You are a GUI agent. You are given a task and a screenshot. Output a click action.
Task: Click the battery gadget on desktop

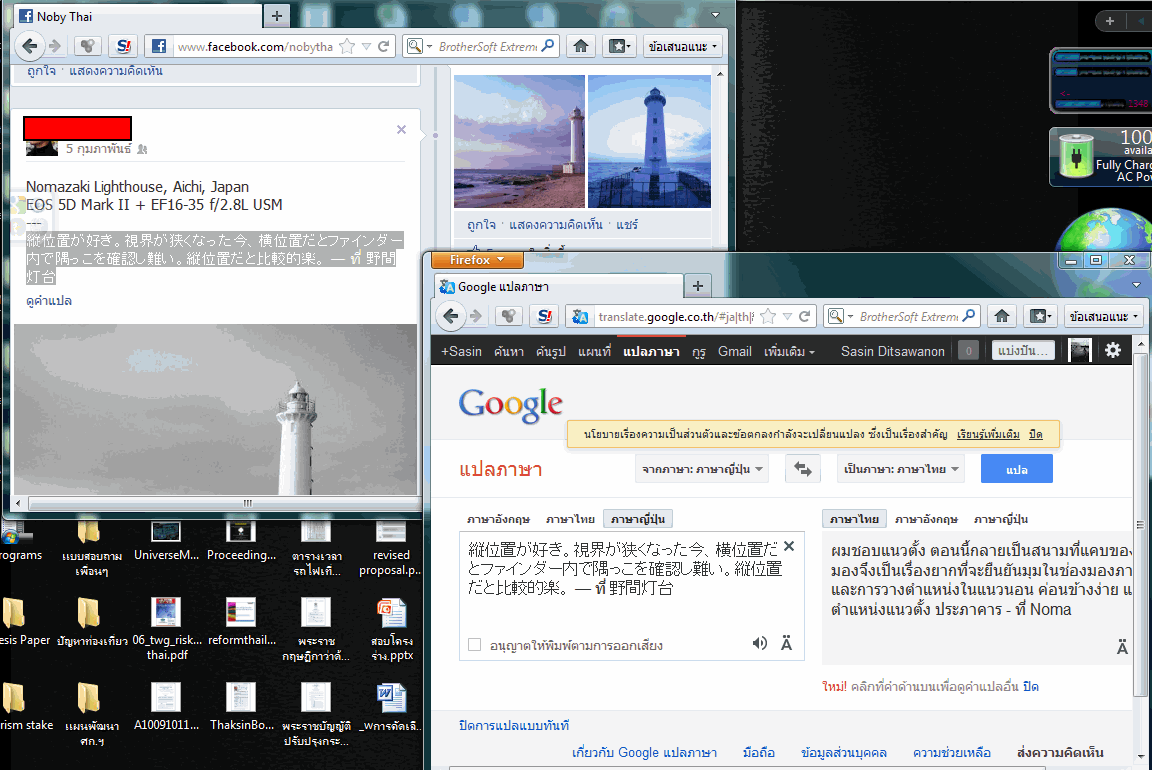coord(1101,157)
